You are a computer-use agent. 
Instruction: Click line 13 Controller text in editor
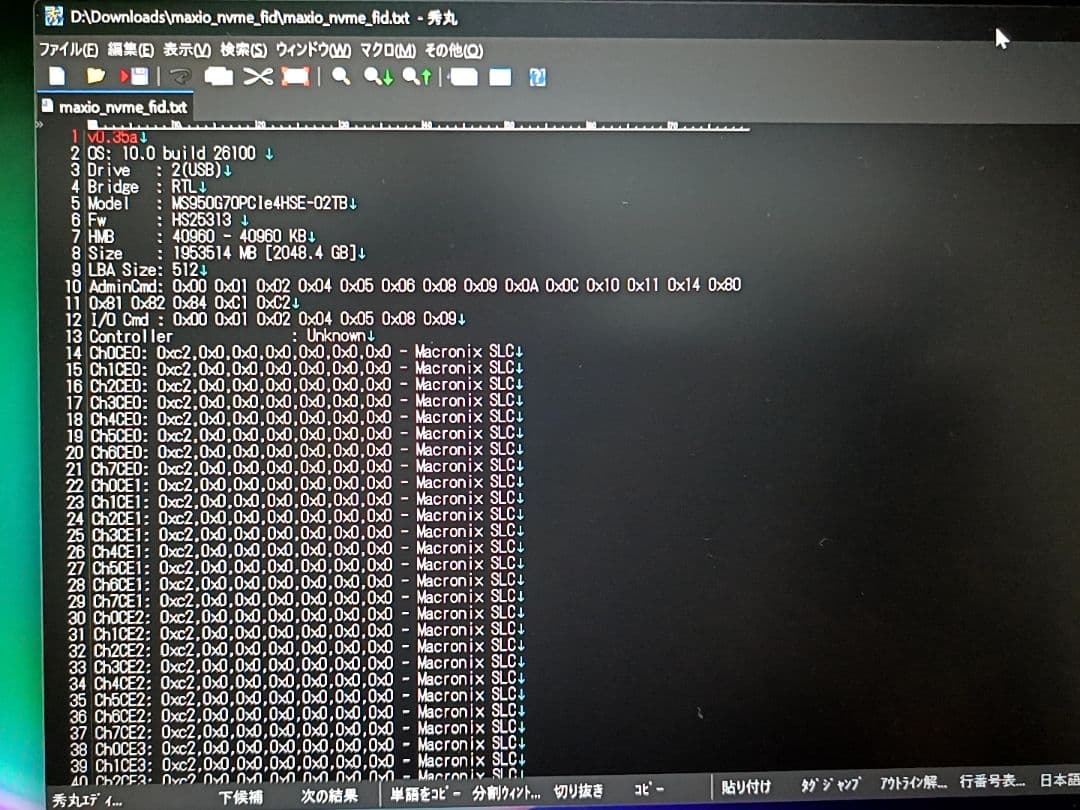tap(130, 337)
